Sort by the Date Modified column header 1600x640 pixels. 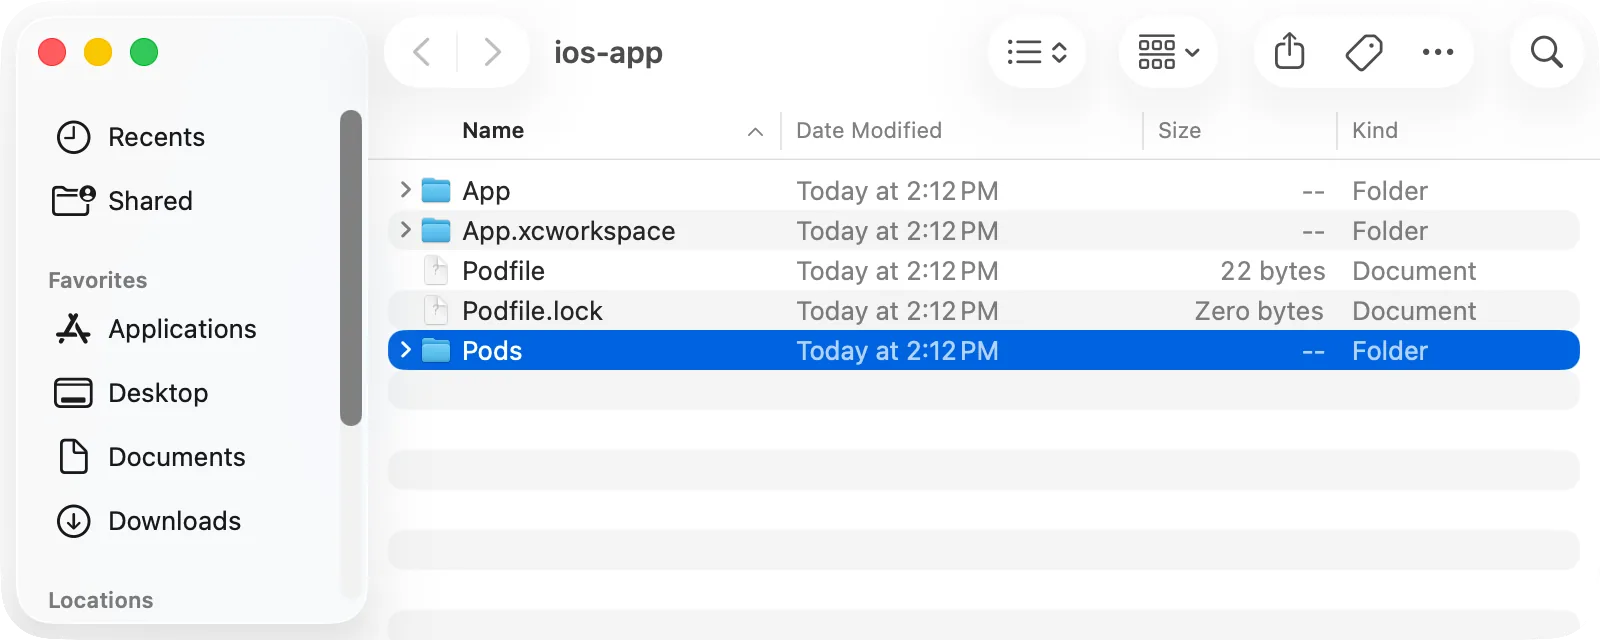[x=869, y=131]
